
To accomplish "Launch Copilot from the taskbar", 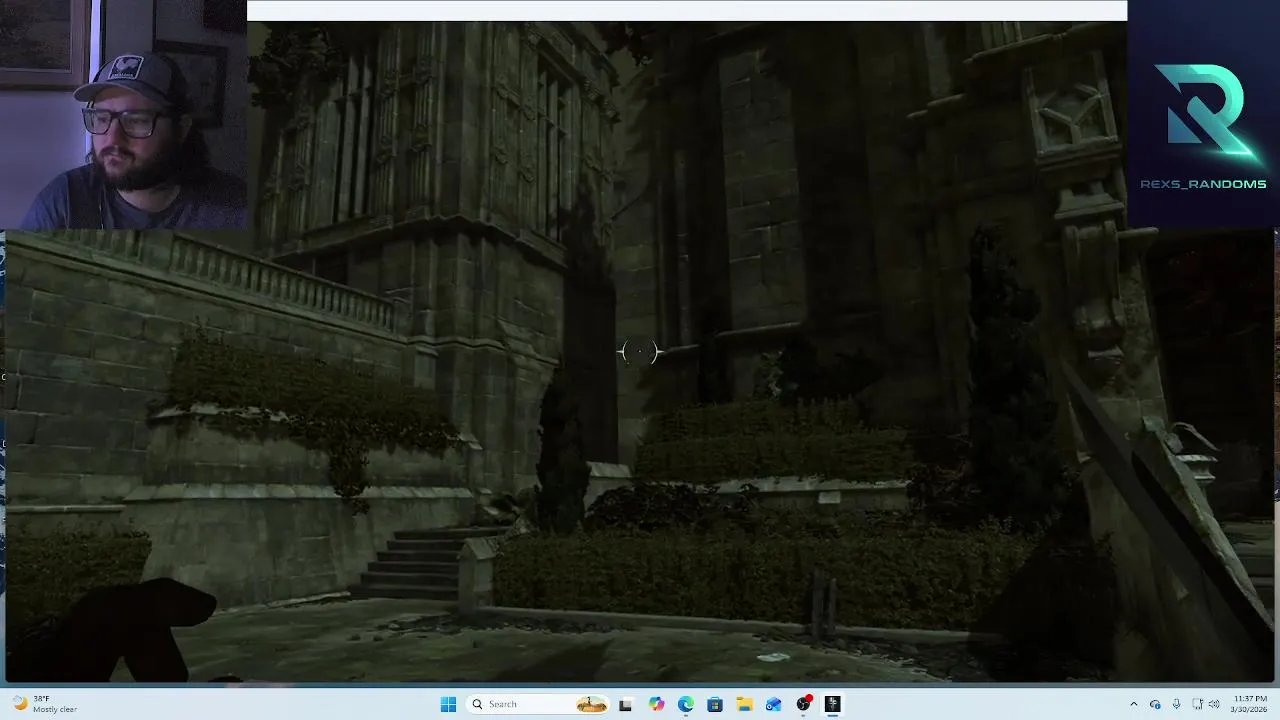I will tap(656, 704).
